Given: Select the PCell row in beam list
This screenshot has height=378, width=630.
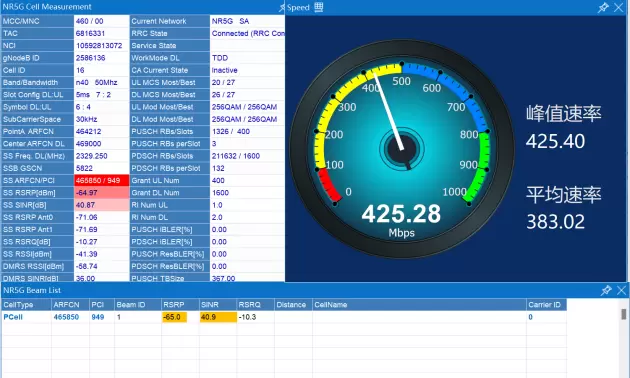Looking at the screenshot, I should pyautogui.click(x=284, y=317).
